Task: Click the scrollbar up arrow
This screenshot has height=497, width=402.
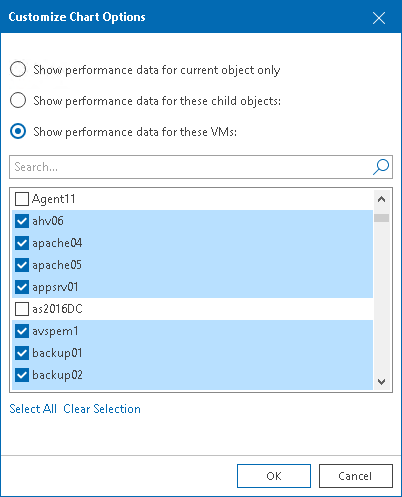Action: pos(382,199)
